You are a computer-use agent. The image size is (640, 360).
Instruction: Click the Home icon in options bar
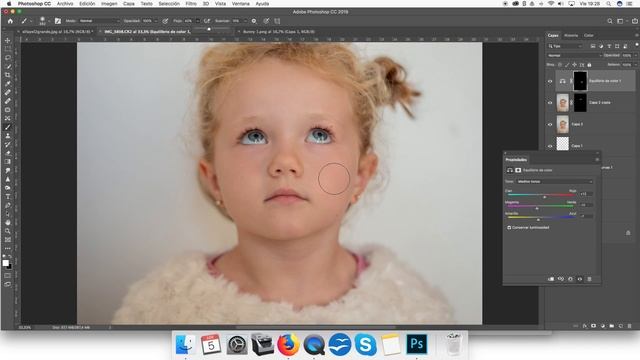point(10,21)
